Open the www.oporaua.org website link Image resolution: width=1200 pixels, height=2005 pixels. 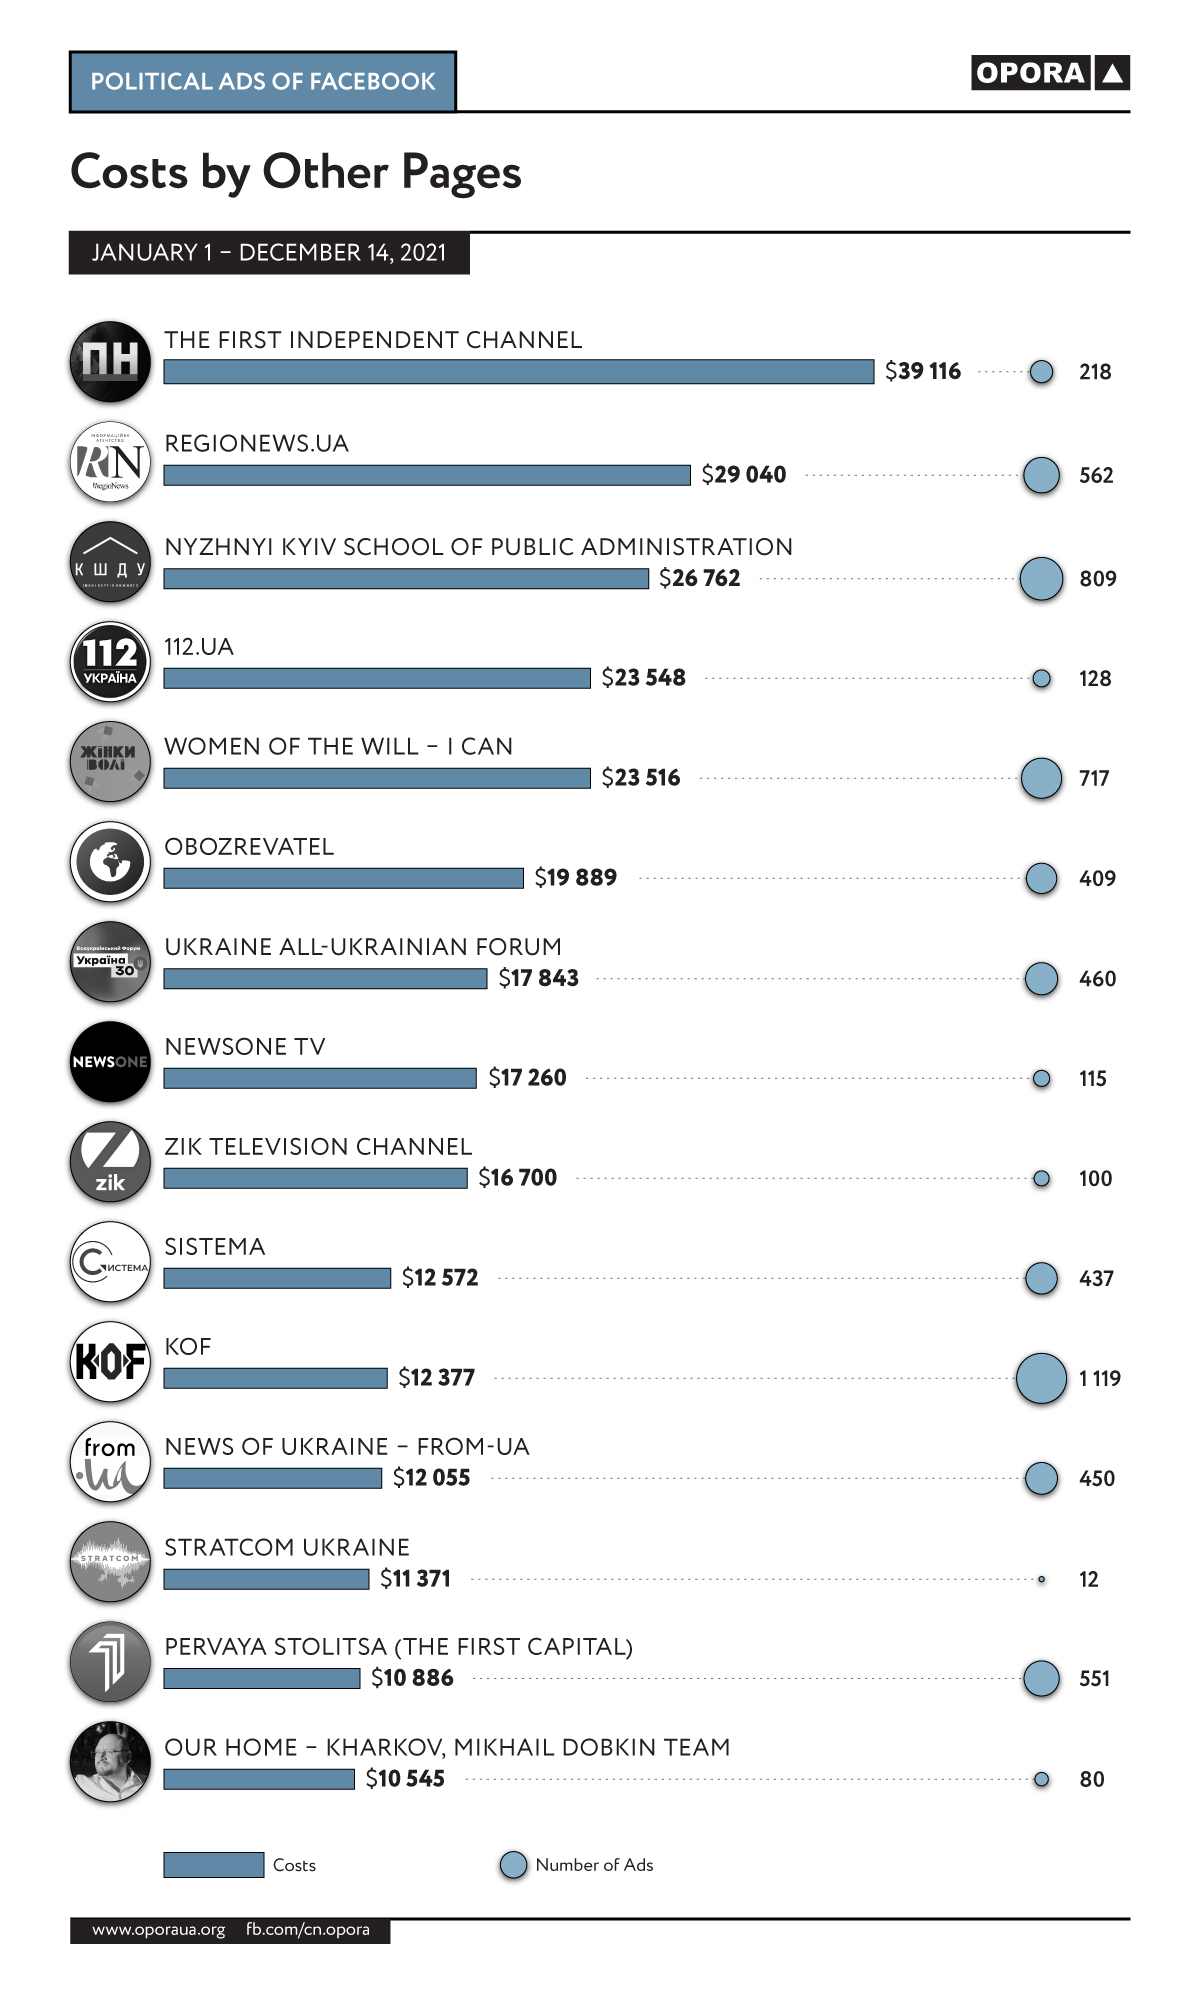[x=158, y=1929]
